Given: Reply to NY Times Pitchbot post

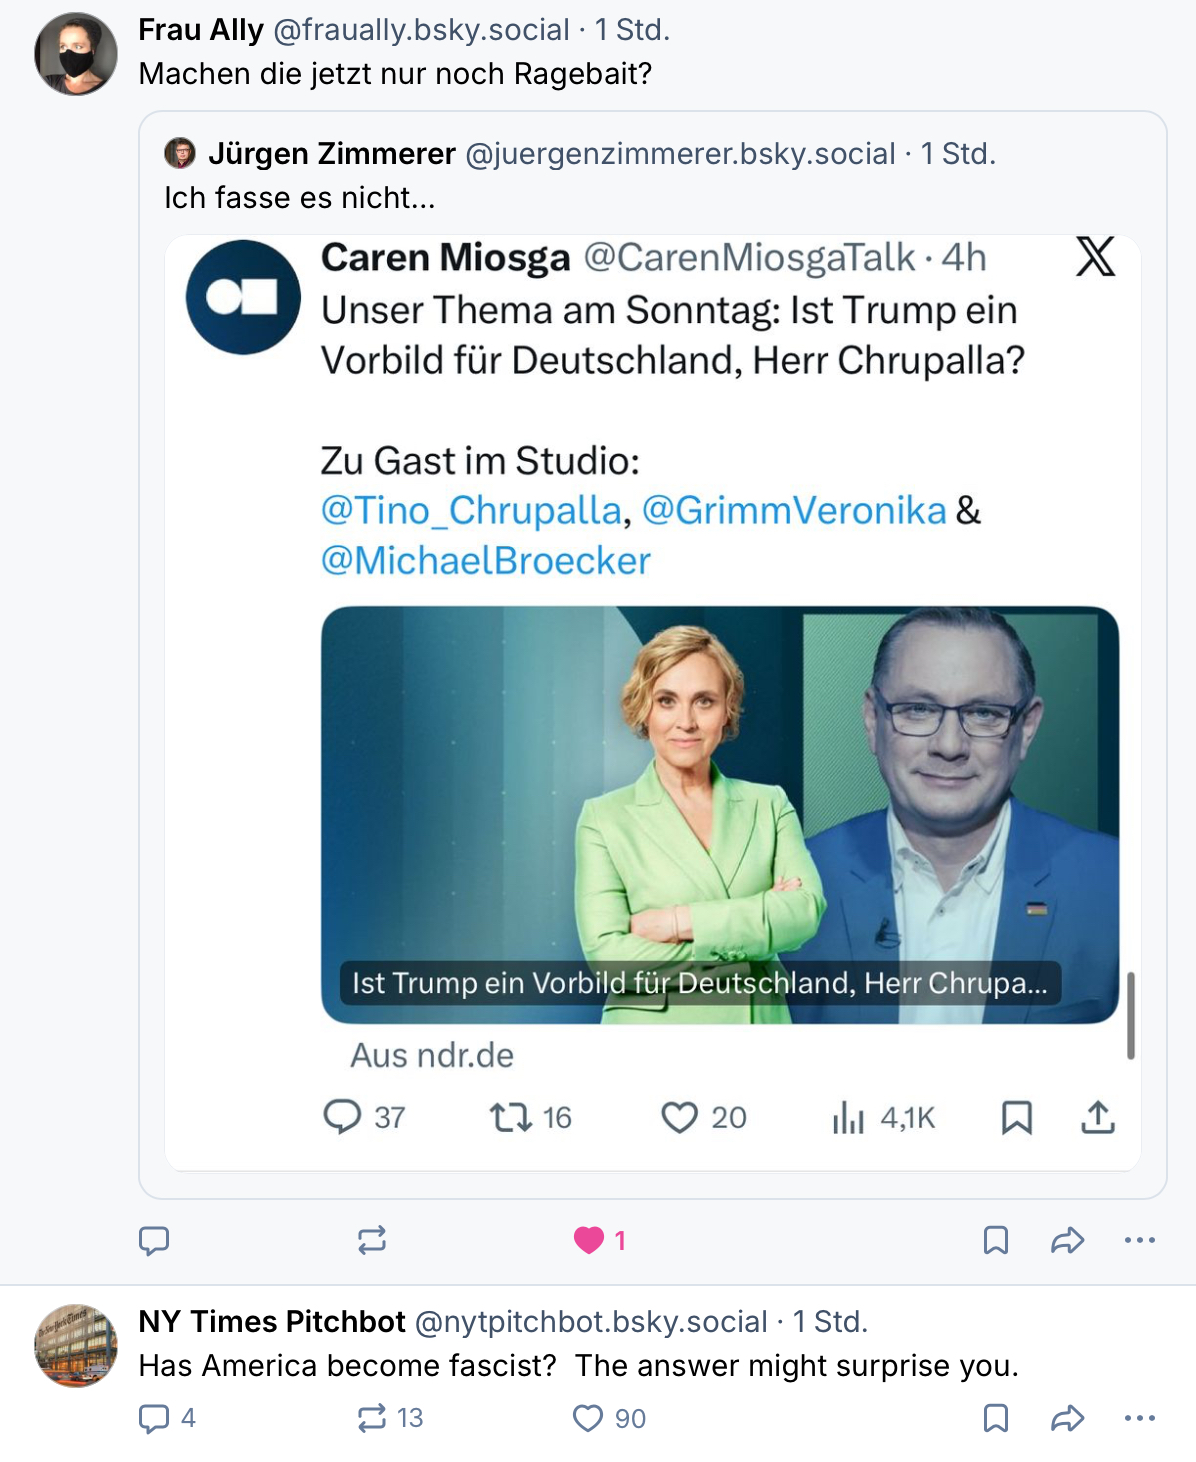Looking at the screenshot, I should (154, 1418).
